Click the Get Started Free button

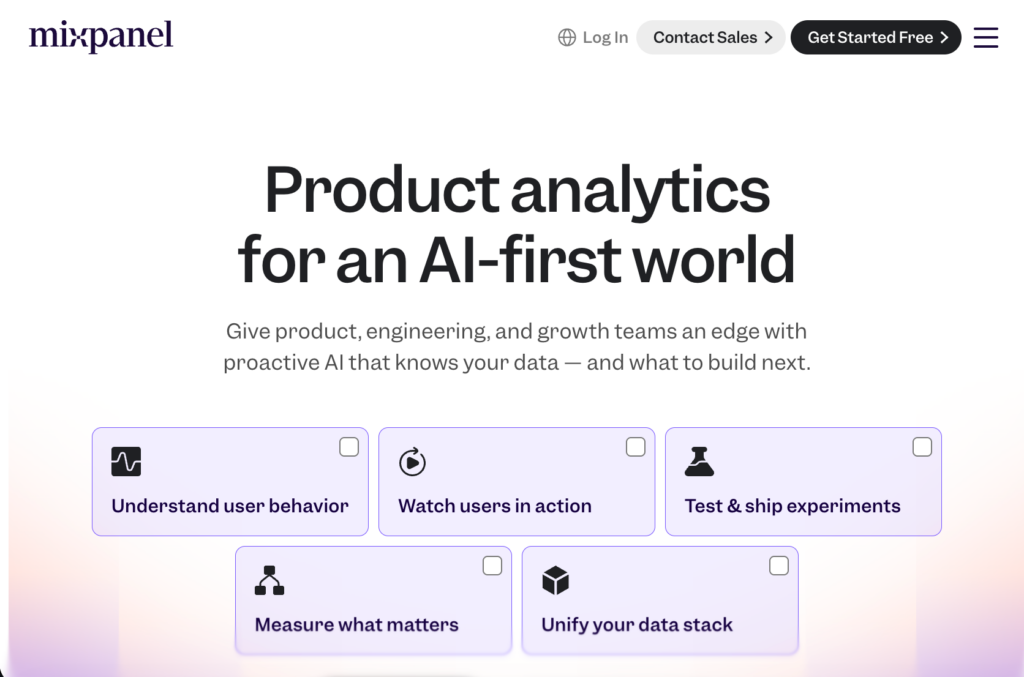876,37
